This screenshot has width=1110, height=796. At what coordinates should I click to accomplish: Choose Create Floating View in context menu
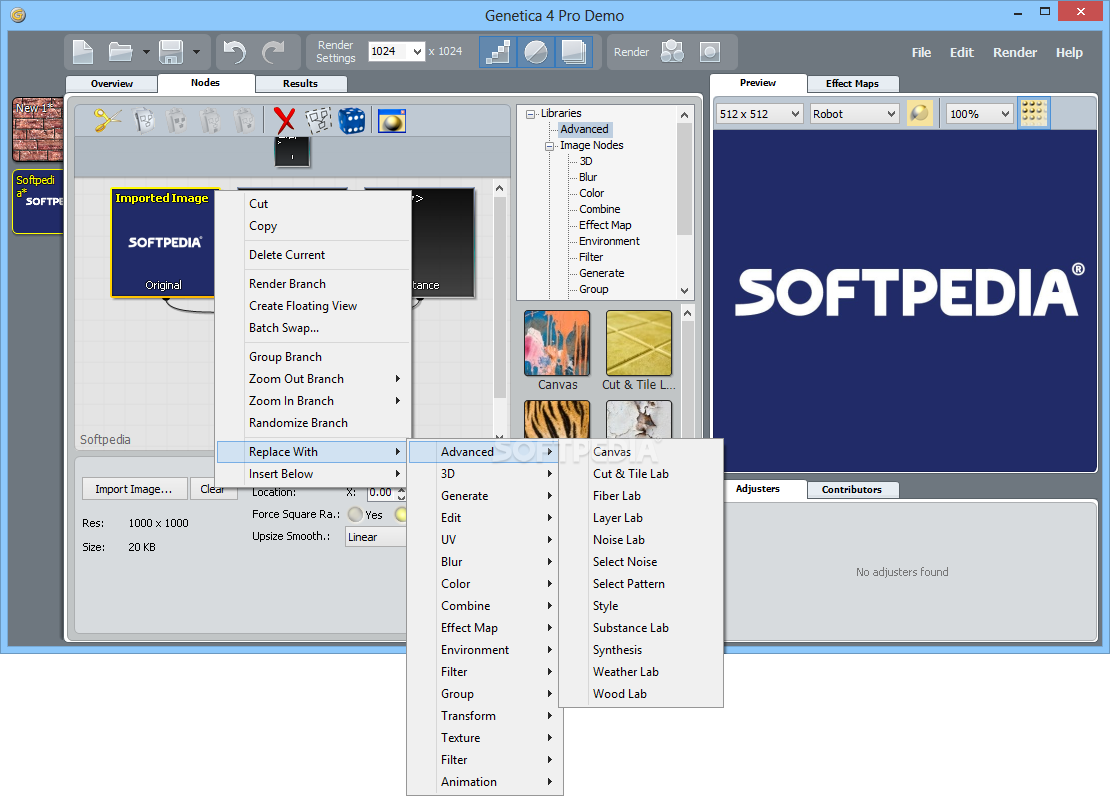tap(313, 306)
